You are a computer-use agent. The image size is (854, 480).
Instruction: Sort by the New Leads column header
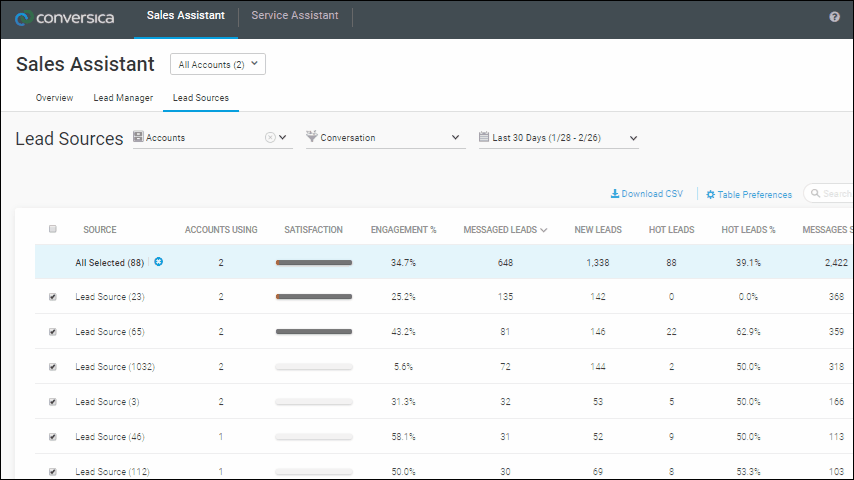598,229
